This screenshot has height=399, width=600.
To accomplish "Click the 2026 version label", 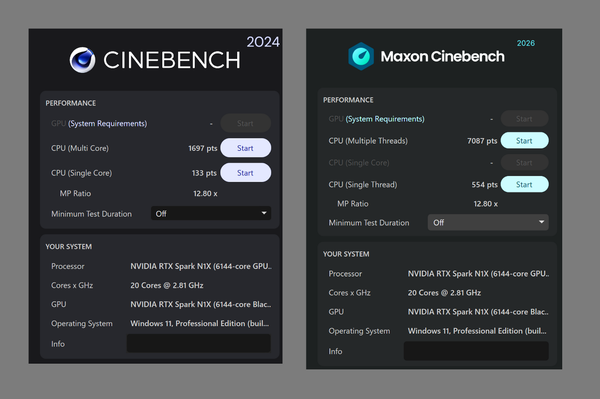I will [526, 43].
